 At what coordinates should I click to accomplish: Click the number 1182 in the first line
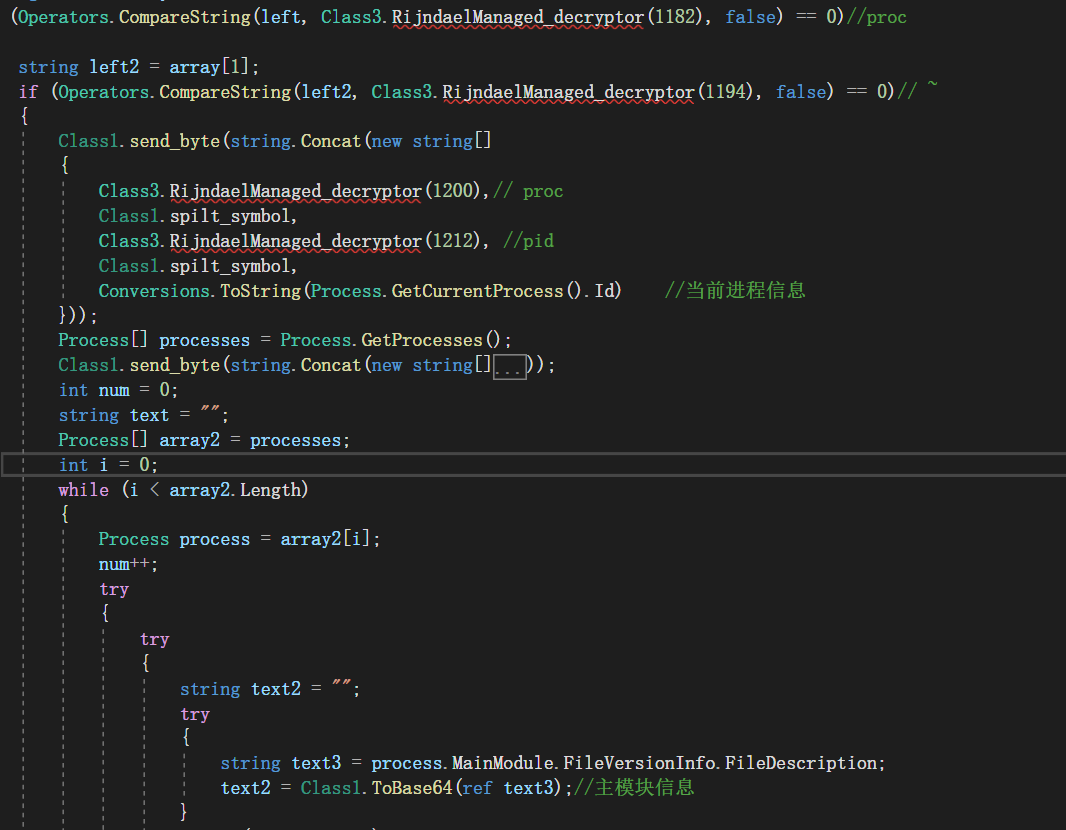click(675, 16)
